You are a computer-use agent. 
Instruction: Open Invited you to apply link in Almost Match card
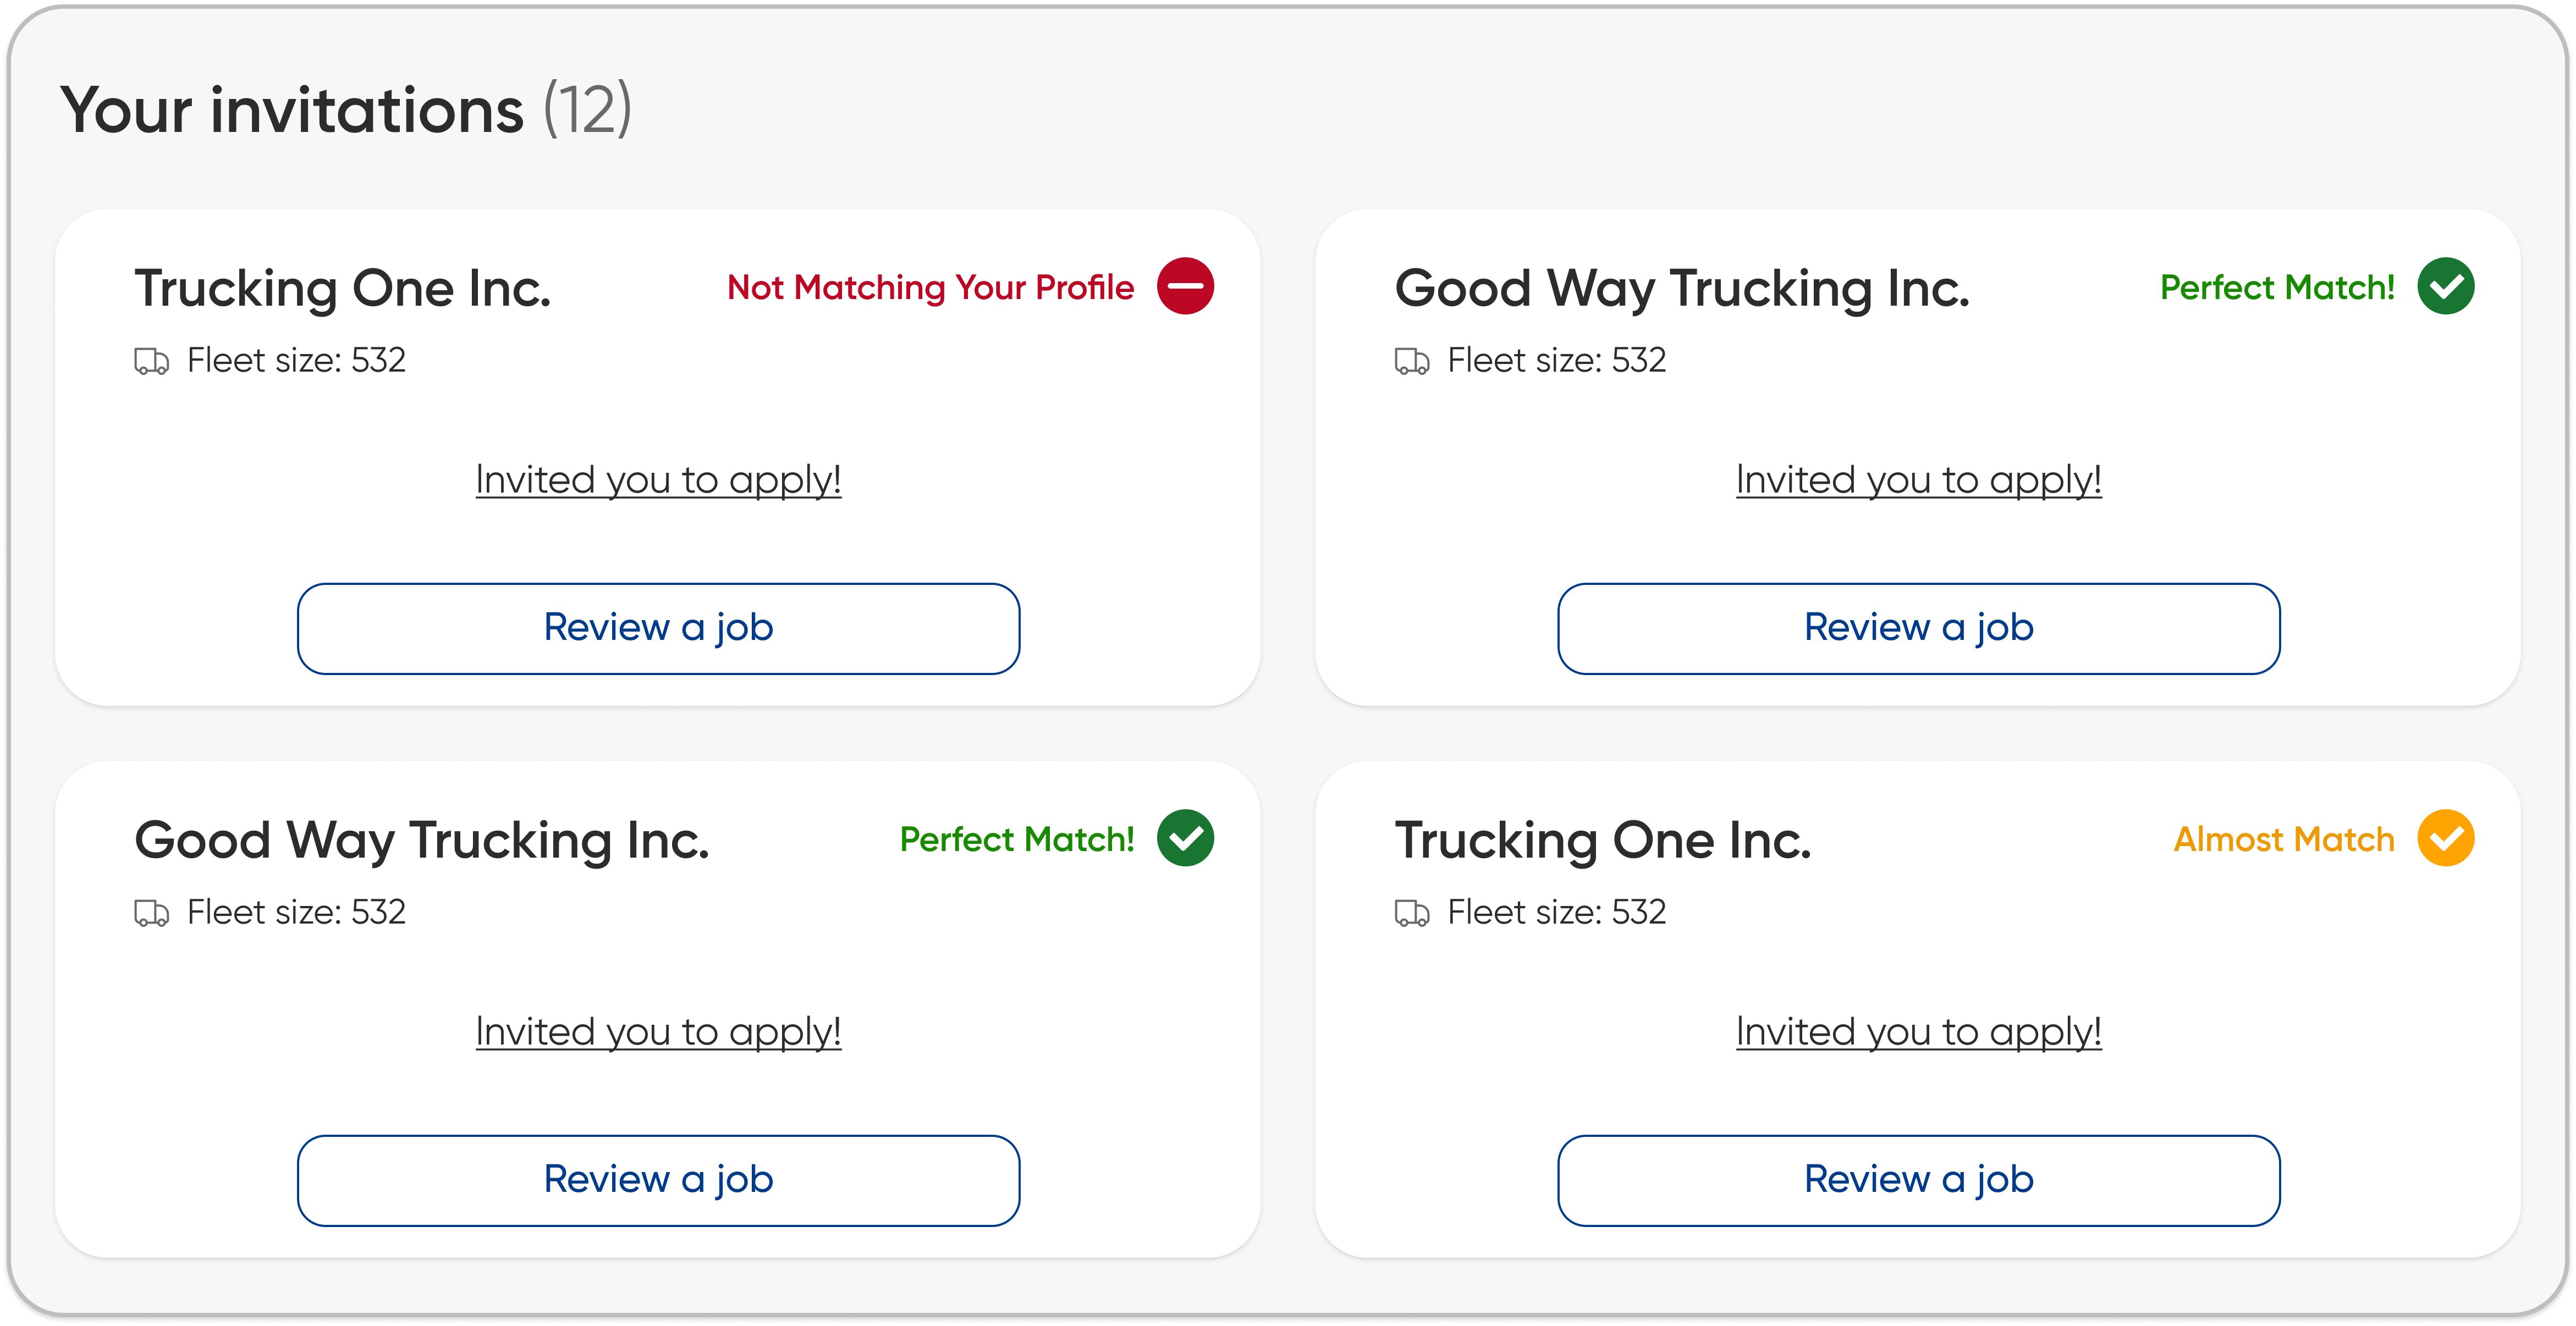point(1918,1032)
